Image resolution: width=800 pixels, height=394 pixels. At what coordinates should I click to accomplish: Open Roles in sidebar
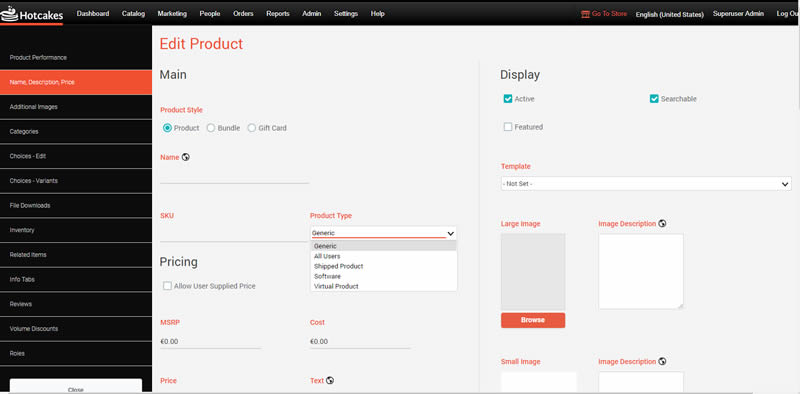(76, 353)
